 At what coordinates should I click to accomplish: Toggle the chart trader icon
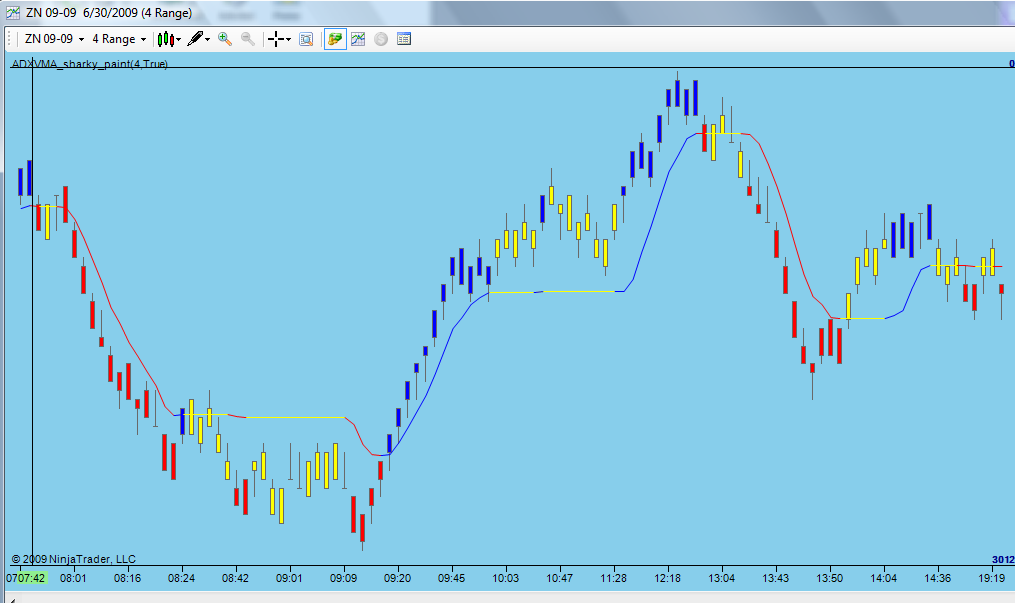click(335, 39)
